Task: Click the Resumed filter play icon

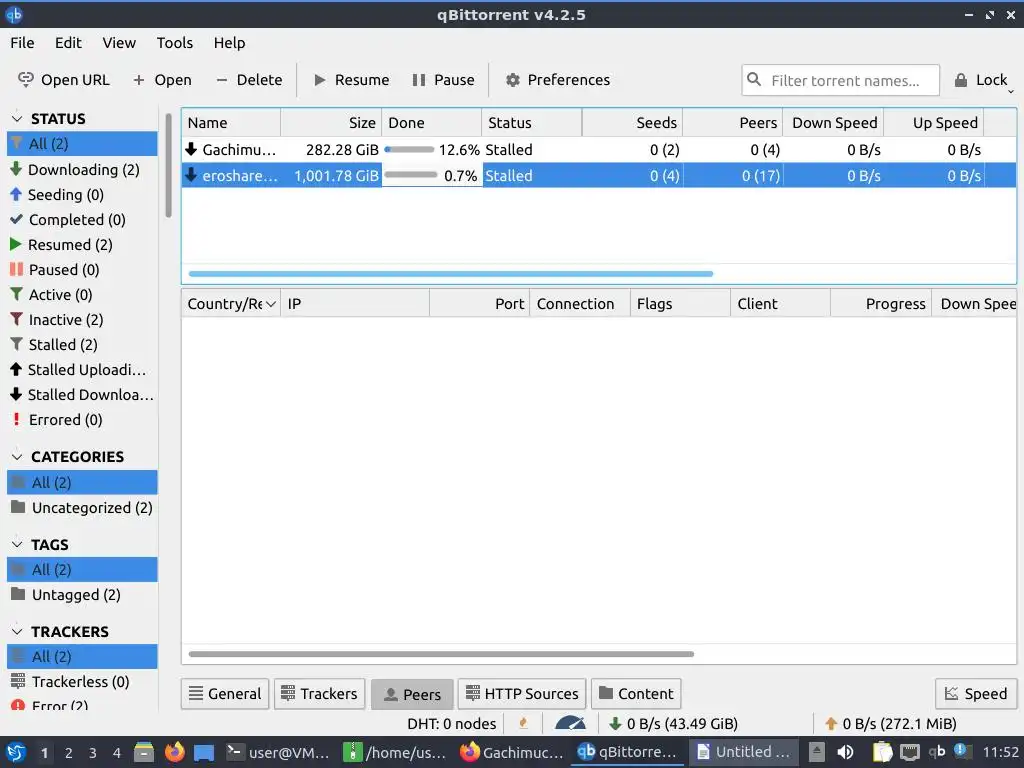Action: point(16,244)
